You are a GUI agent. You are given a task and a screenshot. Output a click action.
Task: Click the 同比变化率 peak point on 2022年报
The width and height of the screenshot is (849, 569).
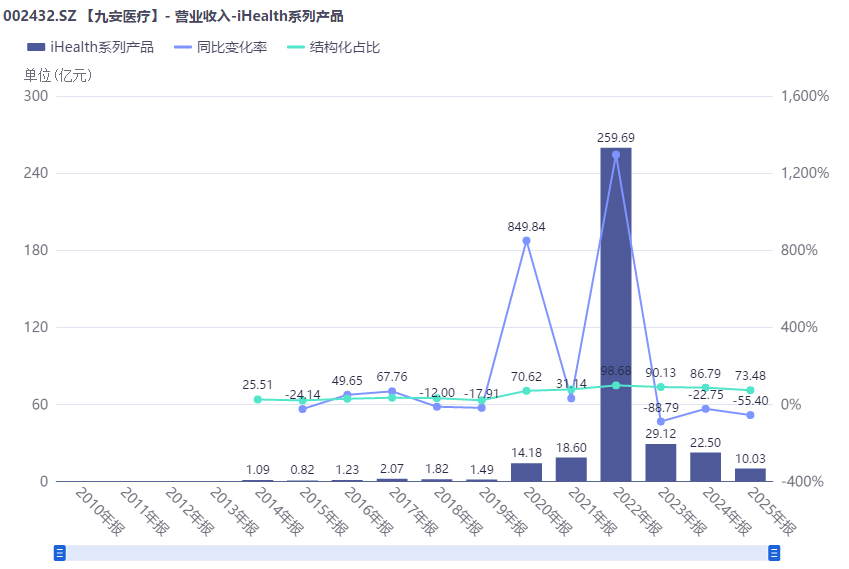(616, 155)
